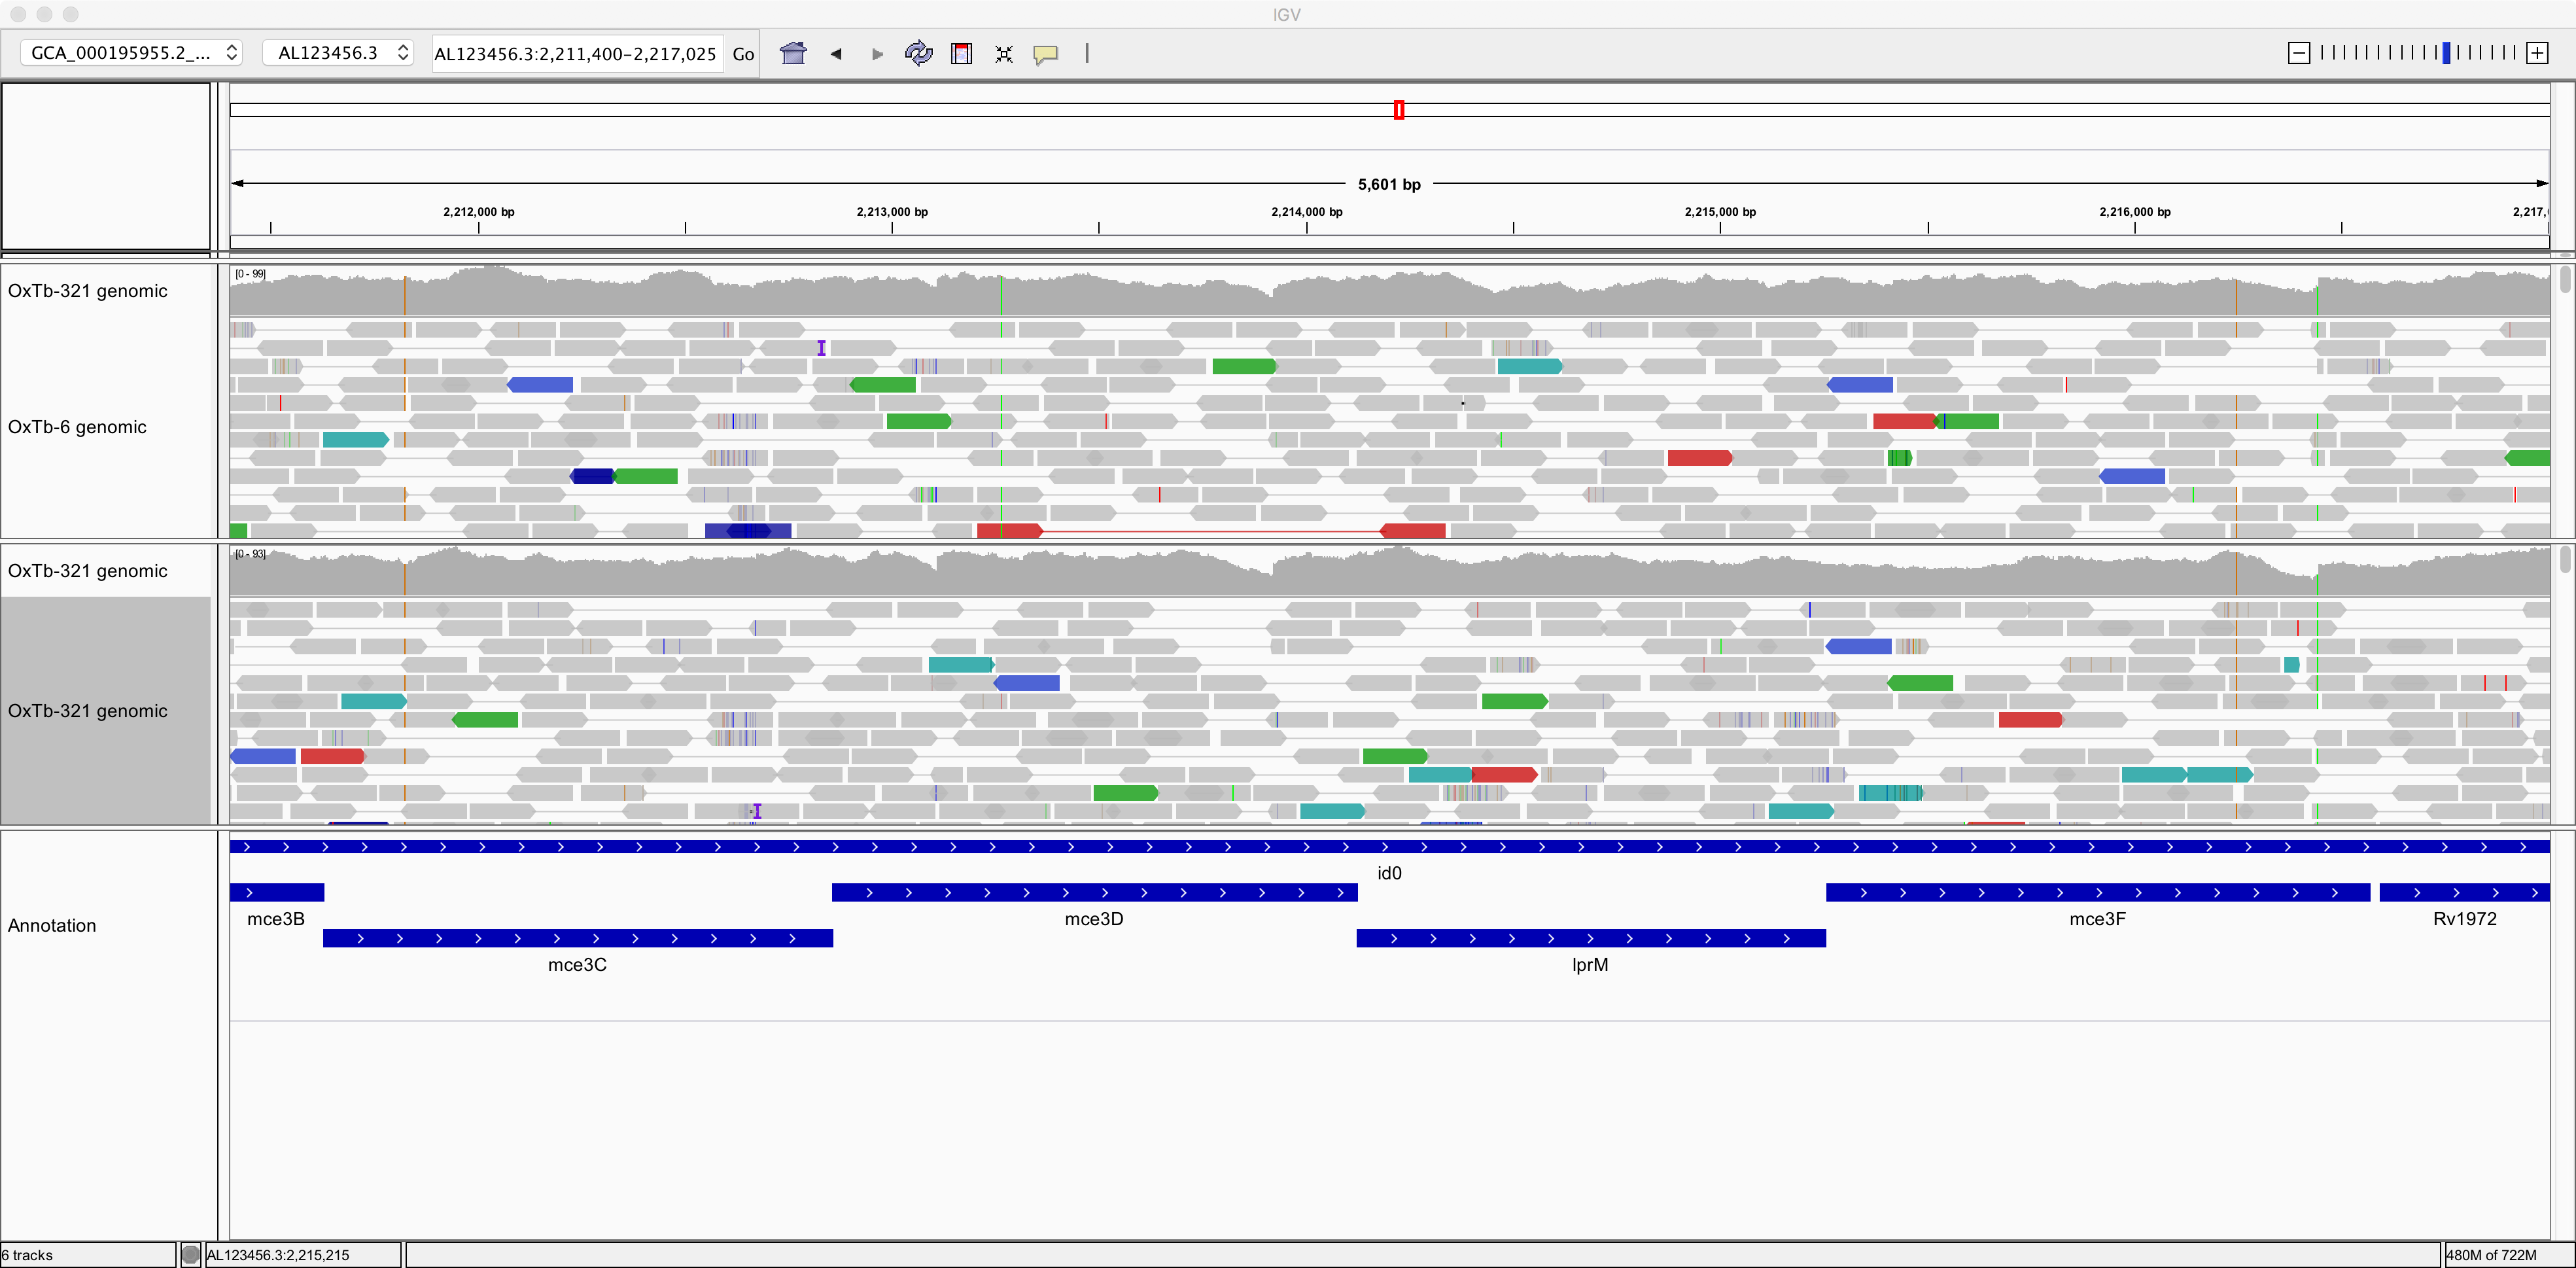
Task: Click the zoom out minus icon
Action: click(x=2298, y=53)
